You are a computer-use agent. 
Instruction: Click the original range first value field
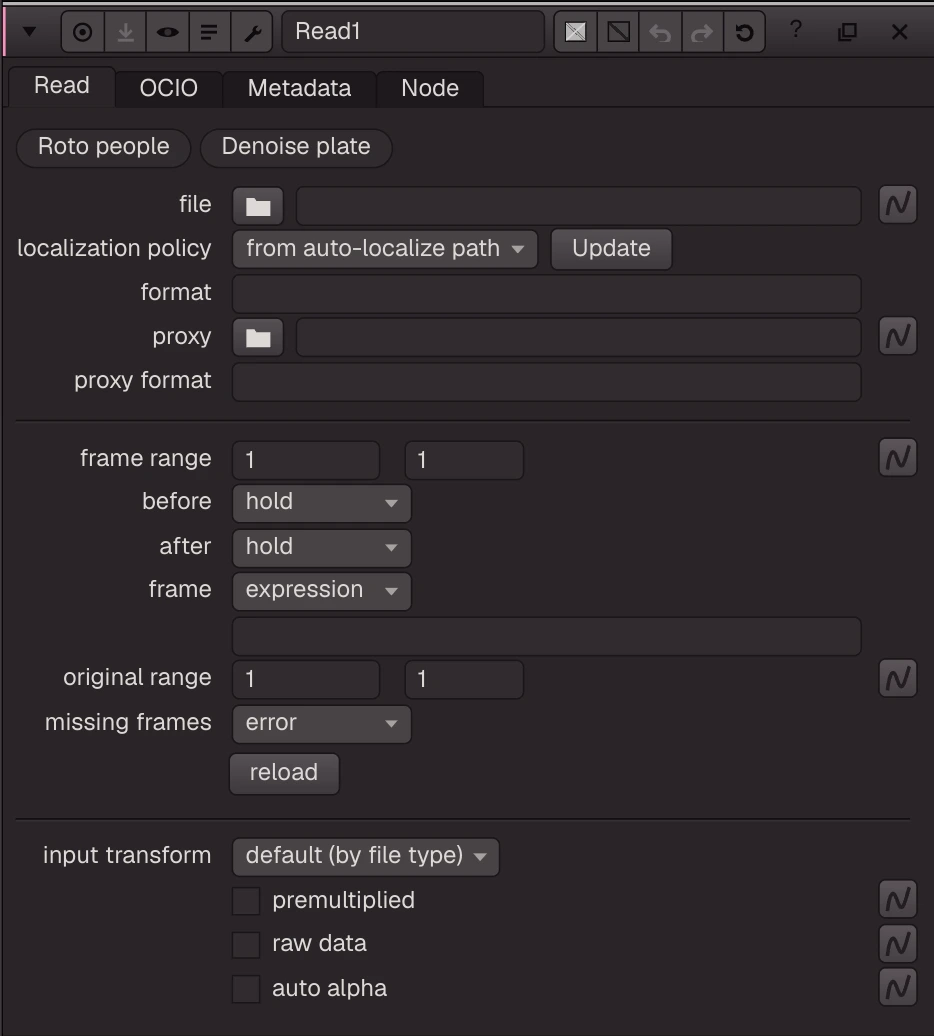pyautogui.click(x=306, y=680)
